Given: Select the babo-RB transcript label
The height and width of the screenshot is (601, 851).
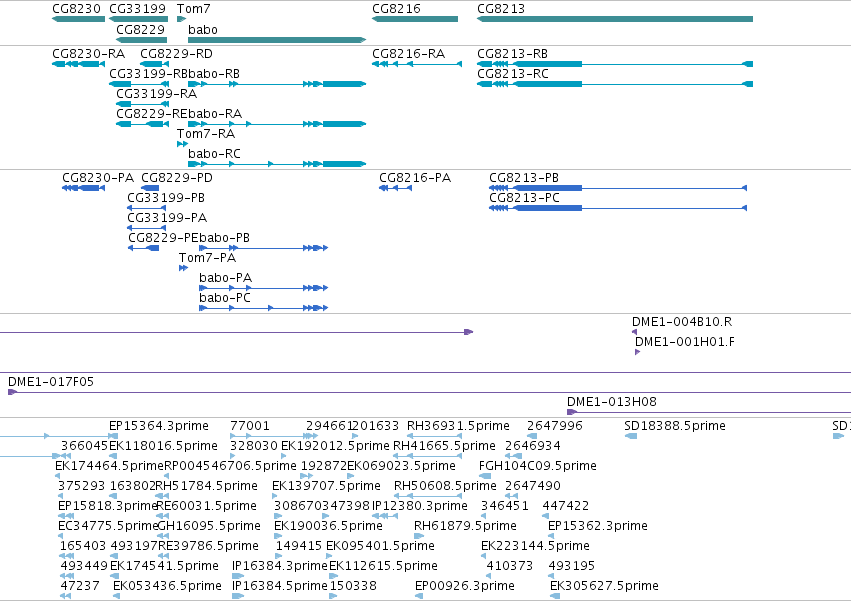Looking at the screenshot, I should click(x=214, y=74).
